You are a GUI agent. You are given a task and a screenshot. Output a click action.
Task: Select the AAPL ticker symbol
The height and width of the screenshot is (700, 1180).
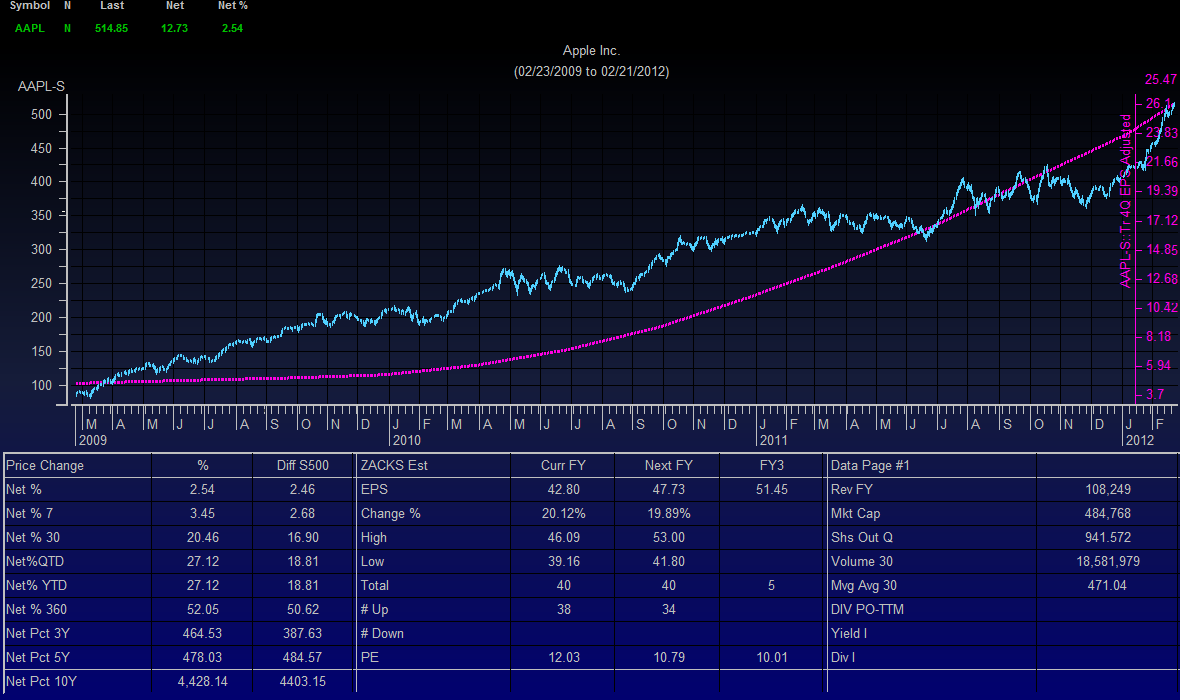pos(28,28)
